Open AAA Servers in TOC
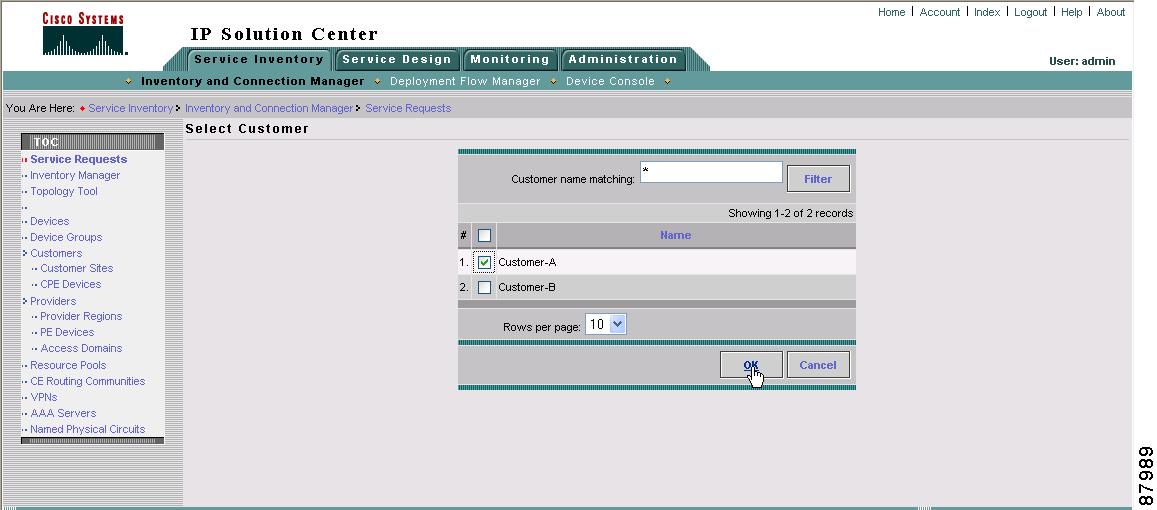 [x=63, y=413]
